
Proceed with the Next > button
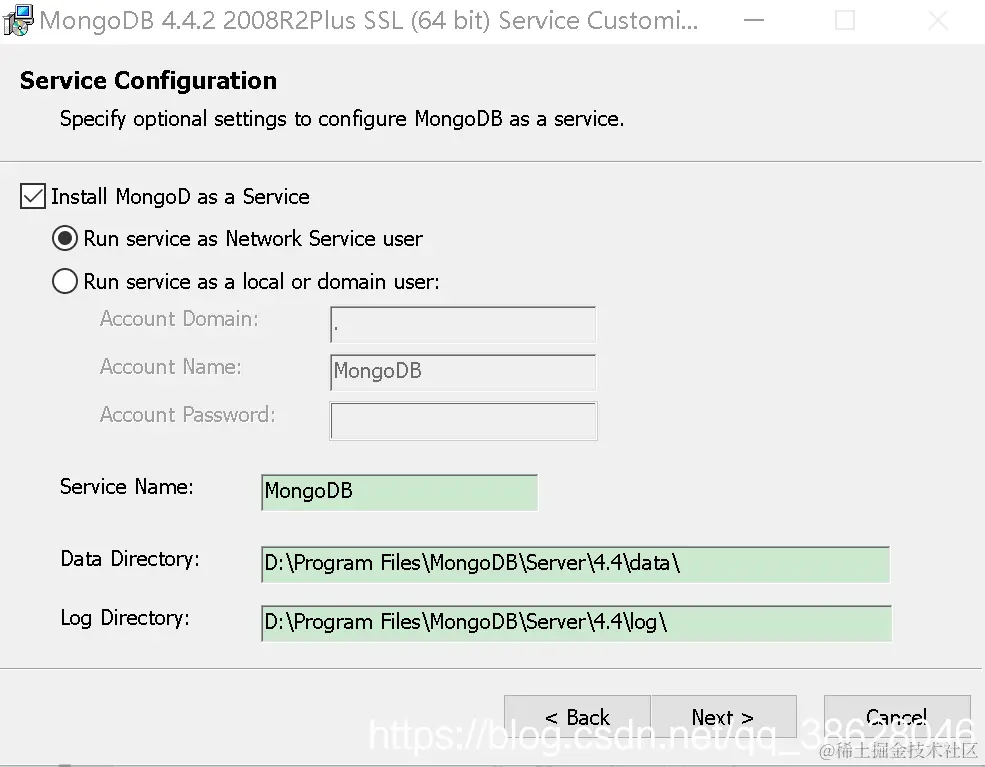pyautogui.click(x=724, y=717)
